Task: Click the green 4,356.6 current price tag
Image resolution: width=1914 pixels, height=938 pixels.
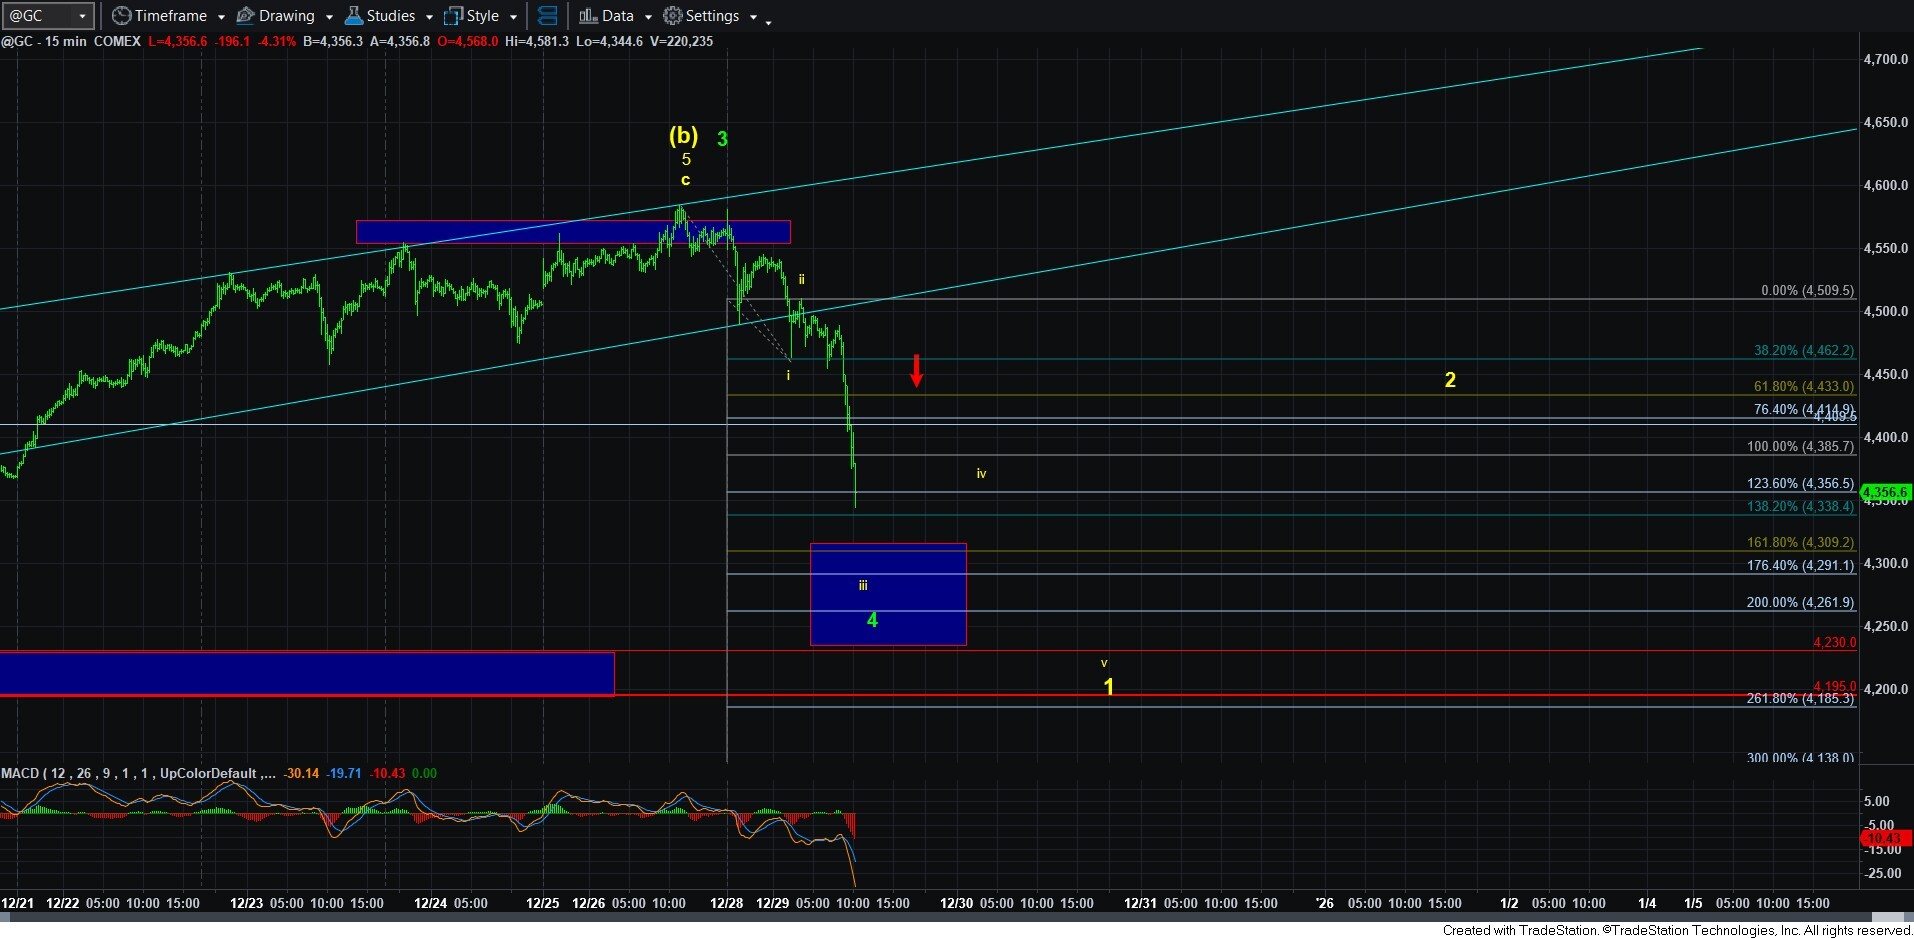Action: point(1884,492)
